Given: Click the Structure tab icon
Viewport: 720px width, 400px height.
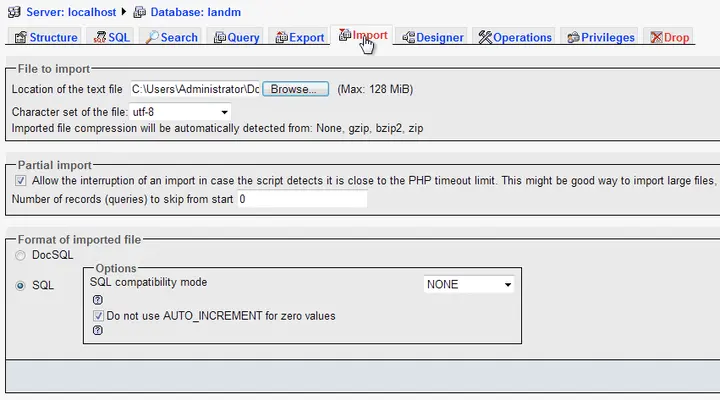Looking at the screenshot, I should 21,37.
